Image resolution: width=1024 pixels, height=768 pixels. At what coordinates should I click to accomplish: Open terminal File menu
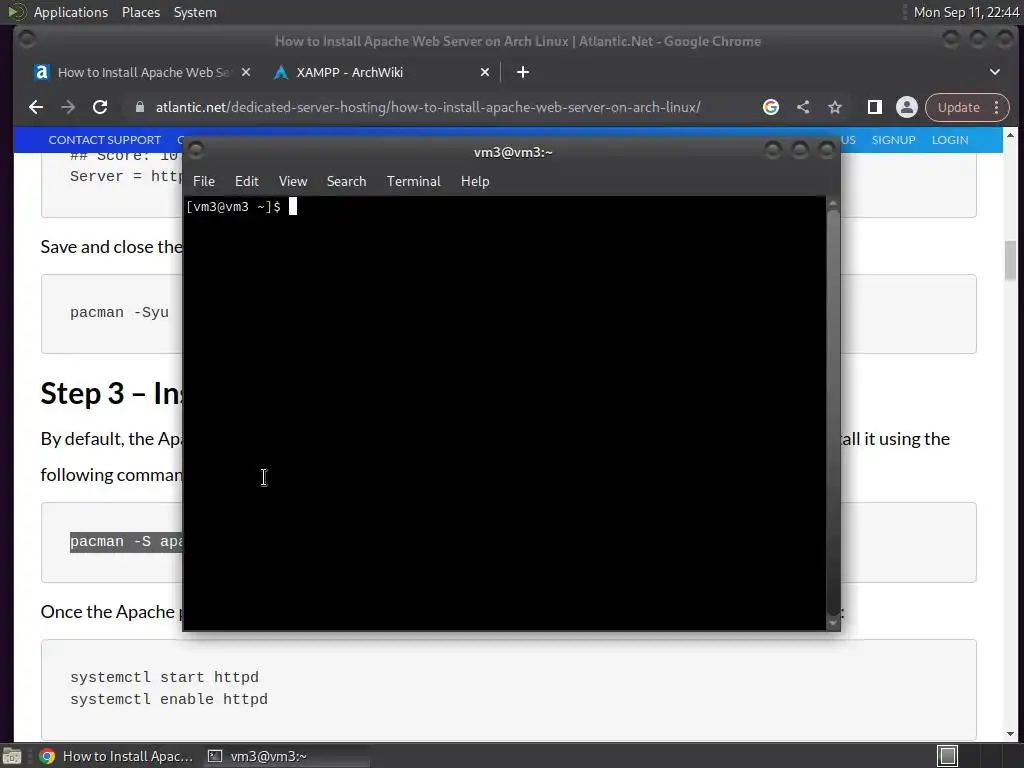[x=204, y=181]
